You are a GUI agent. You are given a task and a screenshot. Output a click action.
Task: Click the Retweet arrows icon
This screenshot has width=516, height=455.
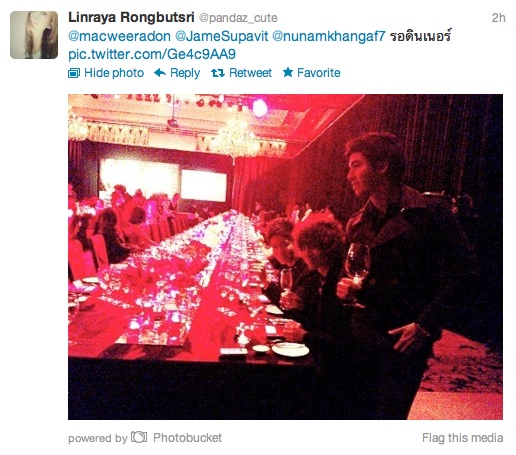pos(218,73)
